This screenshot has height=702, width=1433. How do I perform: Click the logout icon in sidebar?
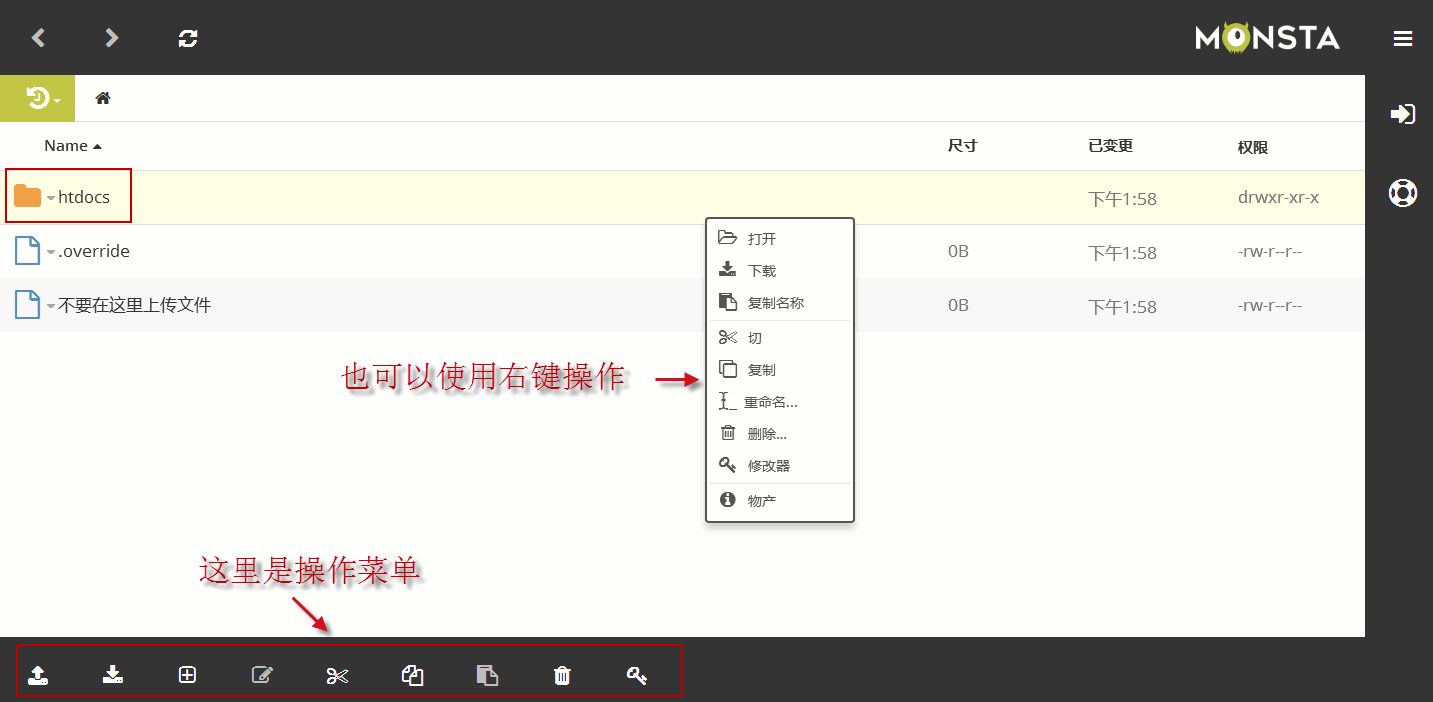1402,113
